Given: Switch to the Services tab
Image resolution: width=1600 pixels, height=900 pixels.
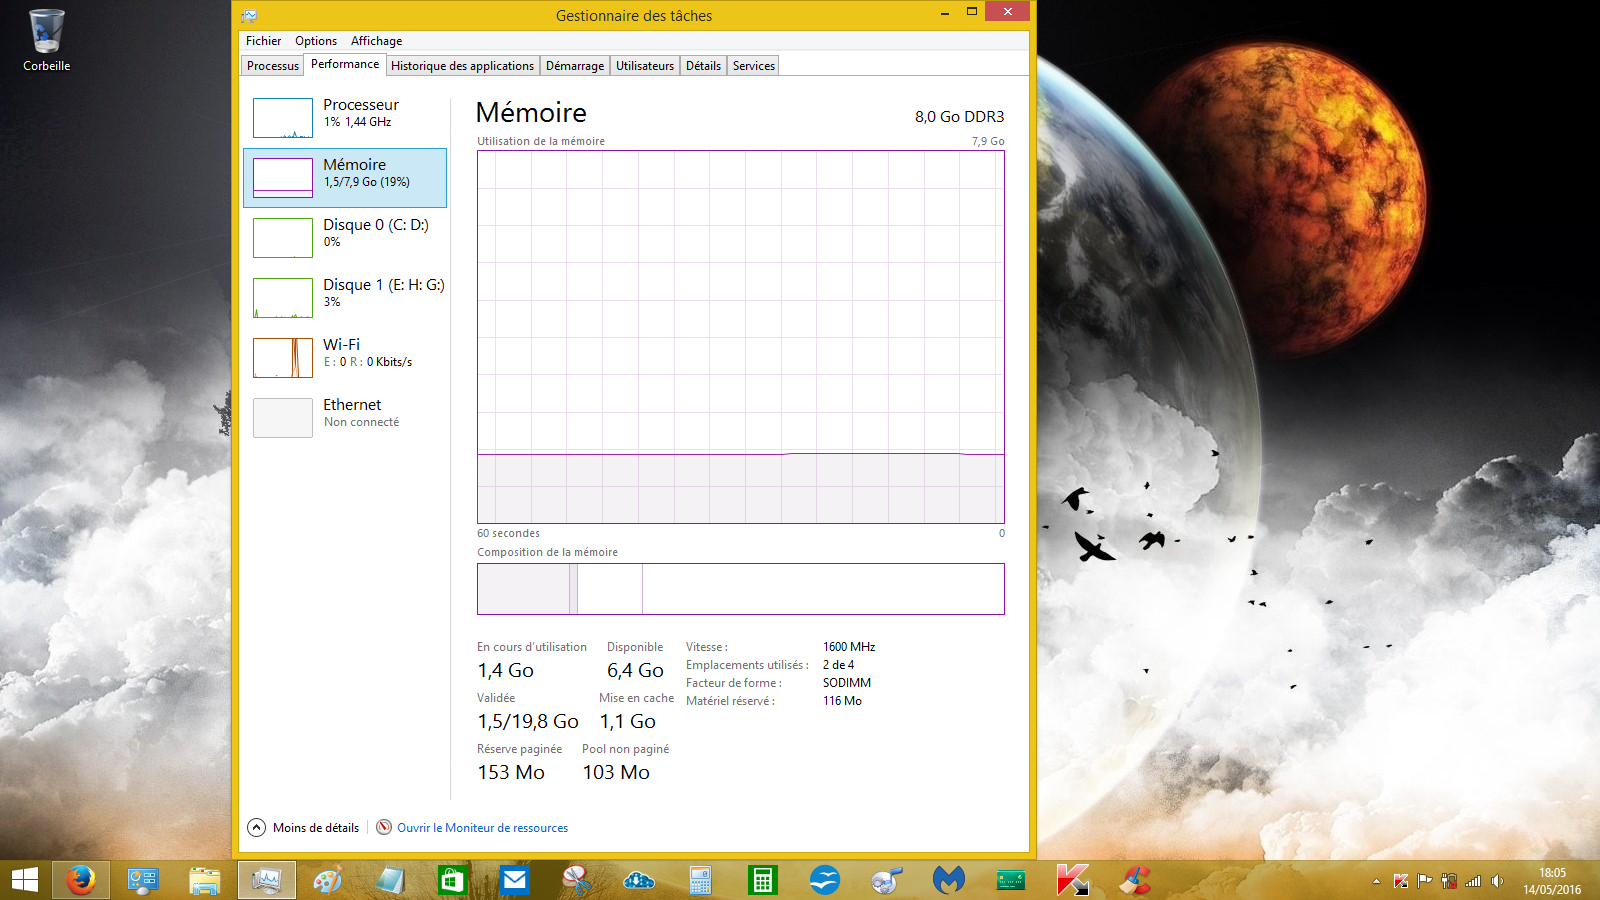Looking at the screenshot, I should coord(754,66).
